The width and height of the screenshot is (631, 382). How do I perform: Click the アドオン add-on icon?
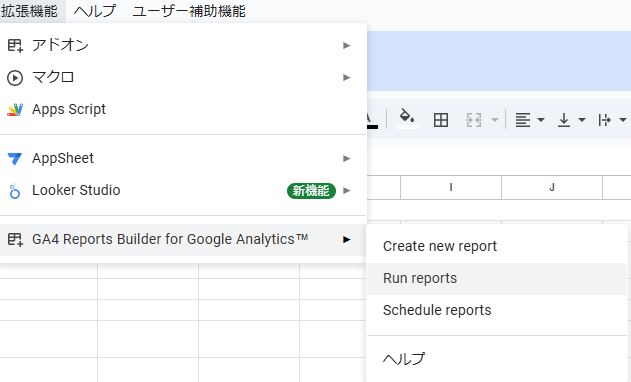point(15,45)
